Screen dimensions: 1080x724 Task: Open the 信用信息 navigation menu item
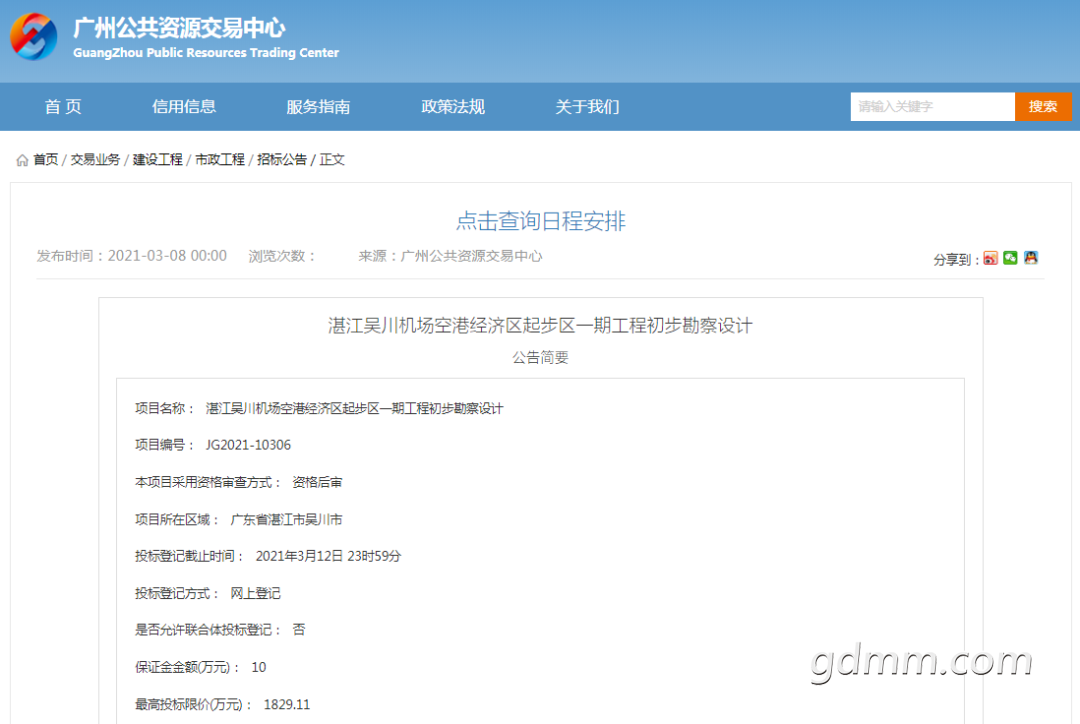[x=184, y=107]
